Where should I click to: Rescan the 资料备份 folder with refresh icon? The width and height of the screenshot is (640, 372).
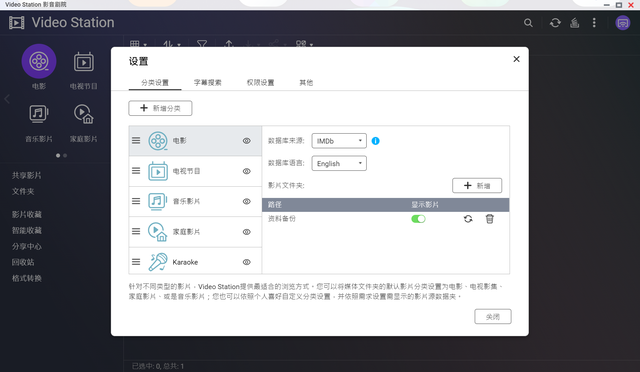pos(468,219)
